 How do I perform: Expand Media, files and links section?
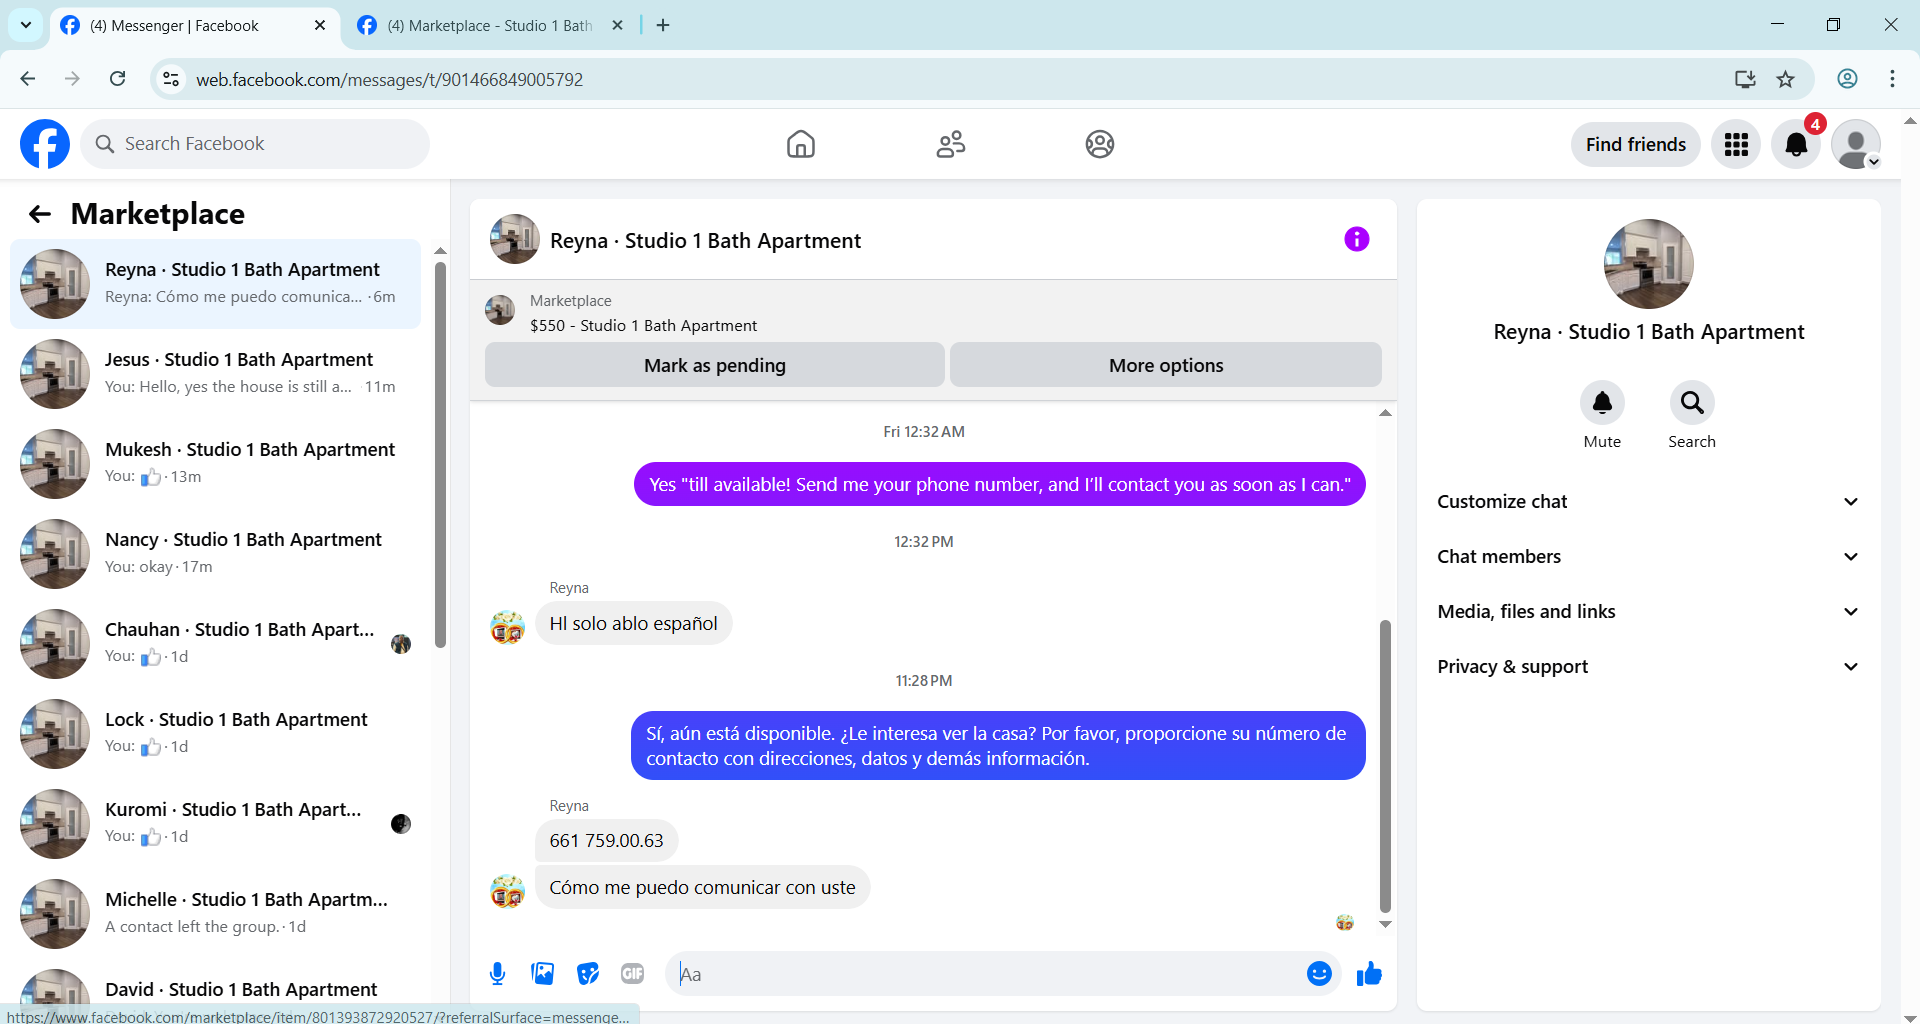point(1648,612)
